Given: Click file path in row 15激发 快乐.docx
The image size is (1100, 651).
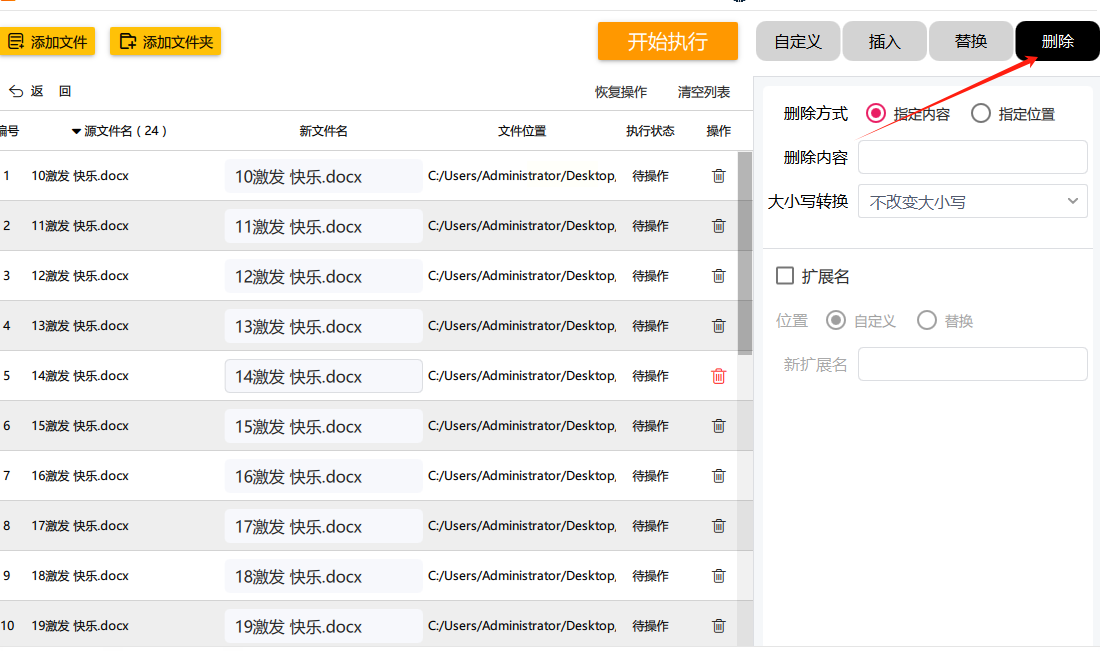Looking at the screenshot, I should 522,426.
